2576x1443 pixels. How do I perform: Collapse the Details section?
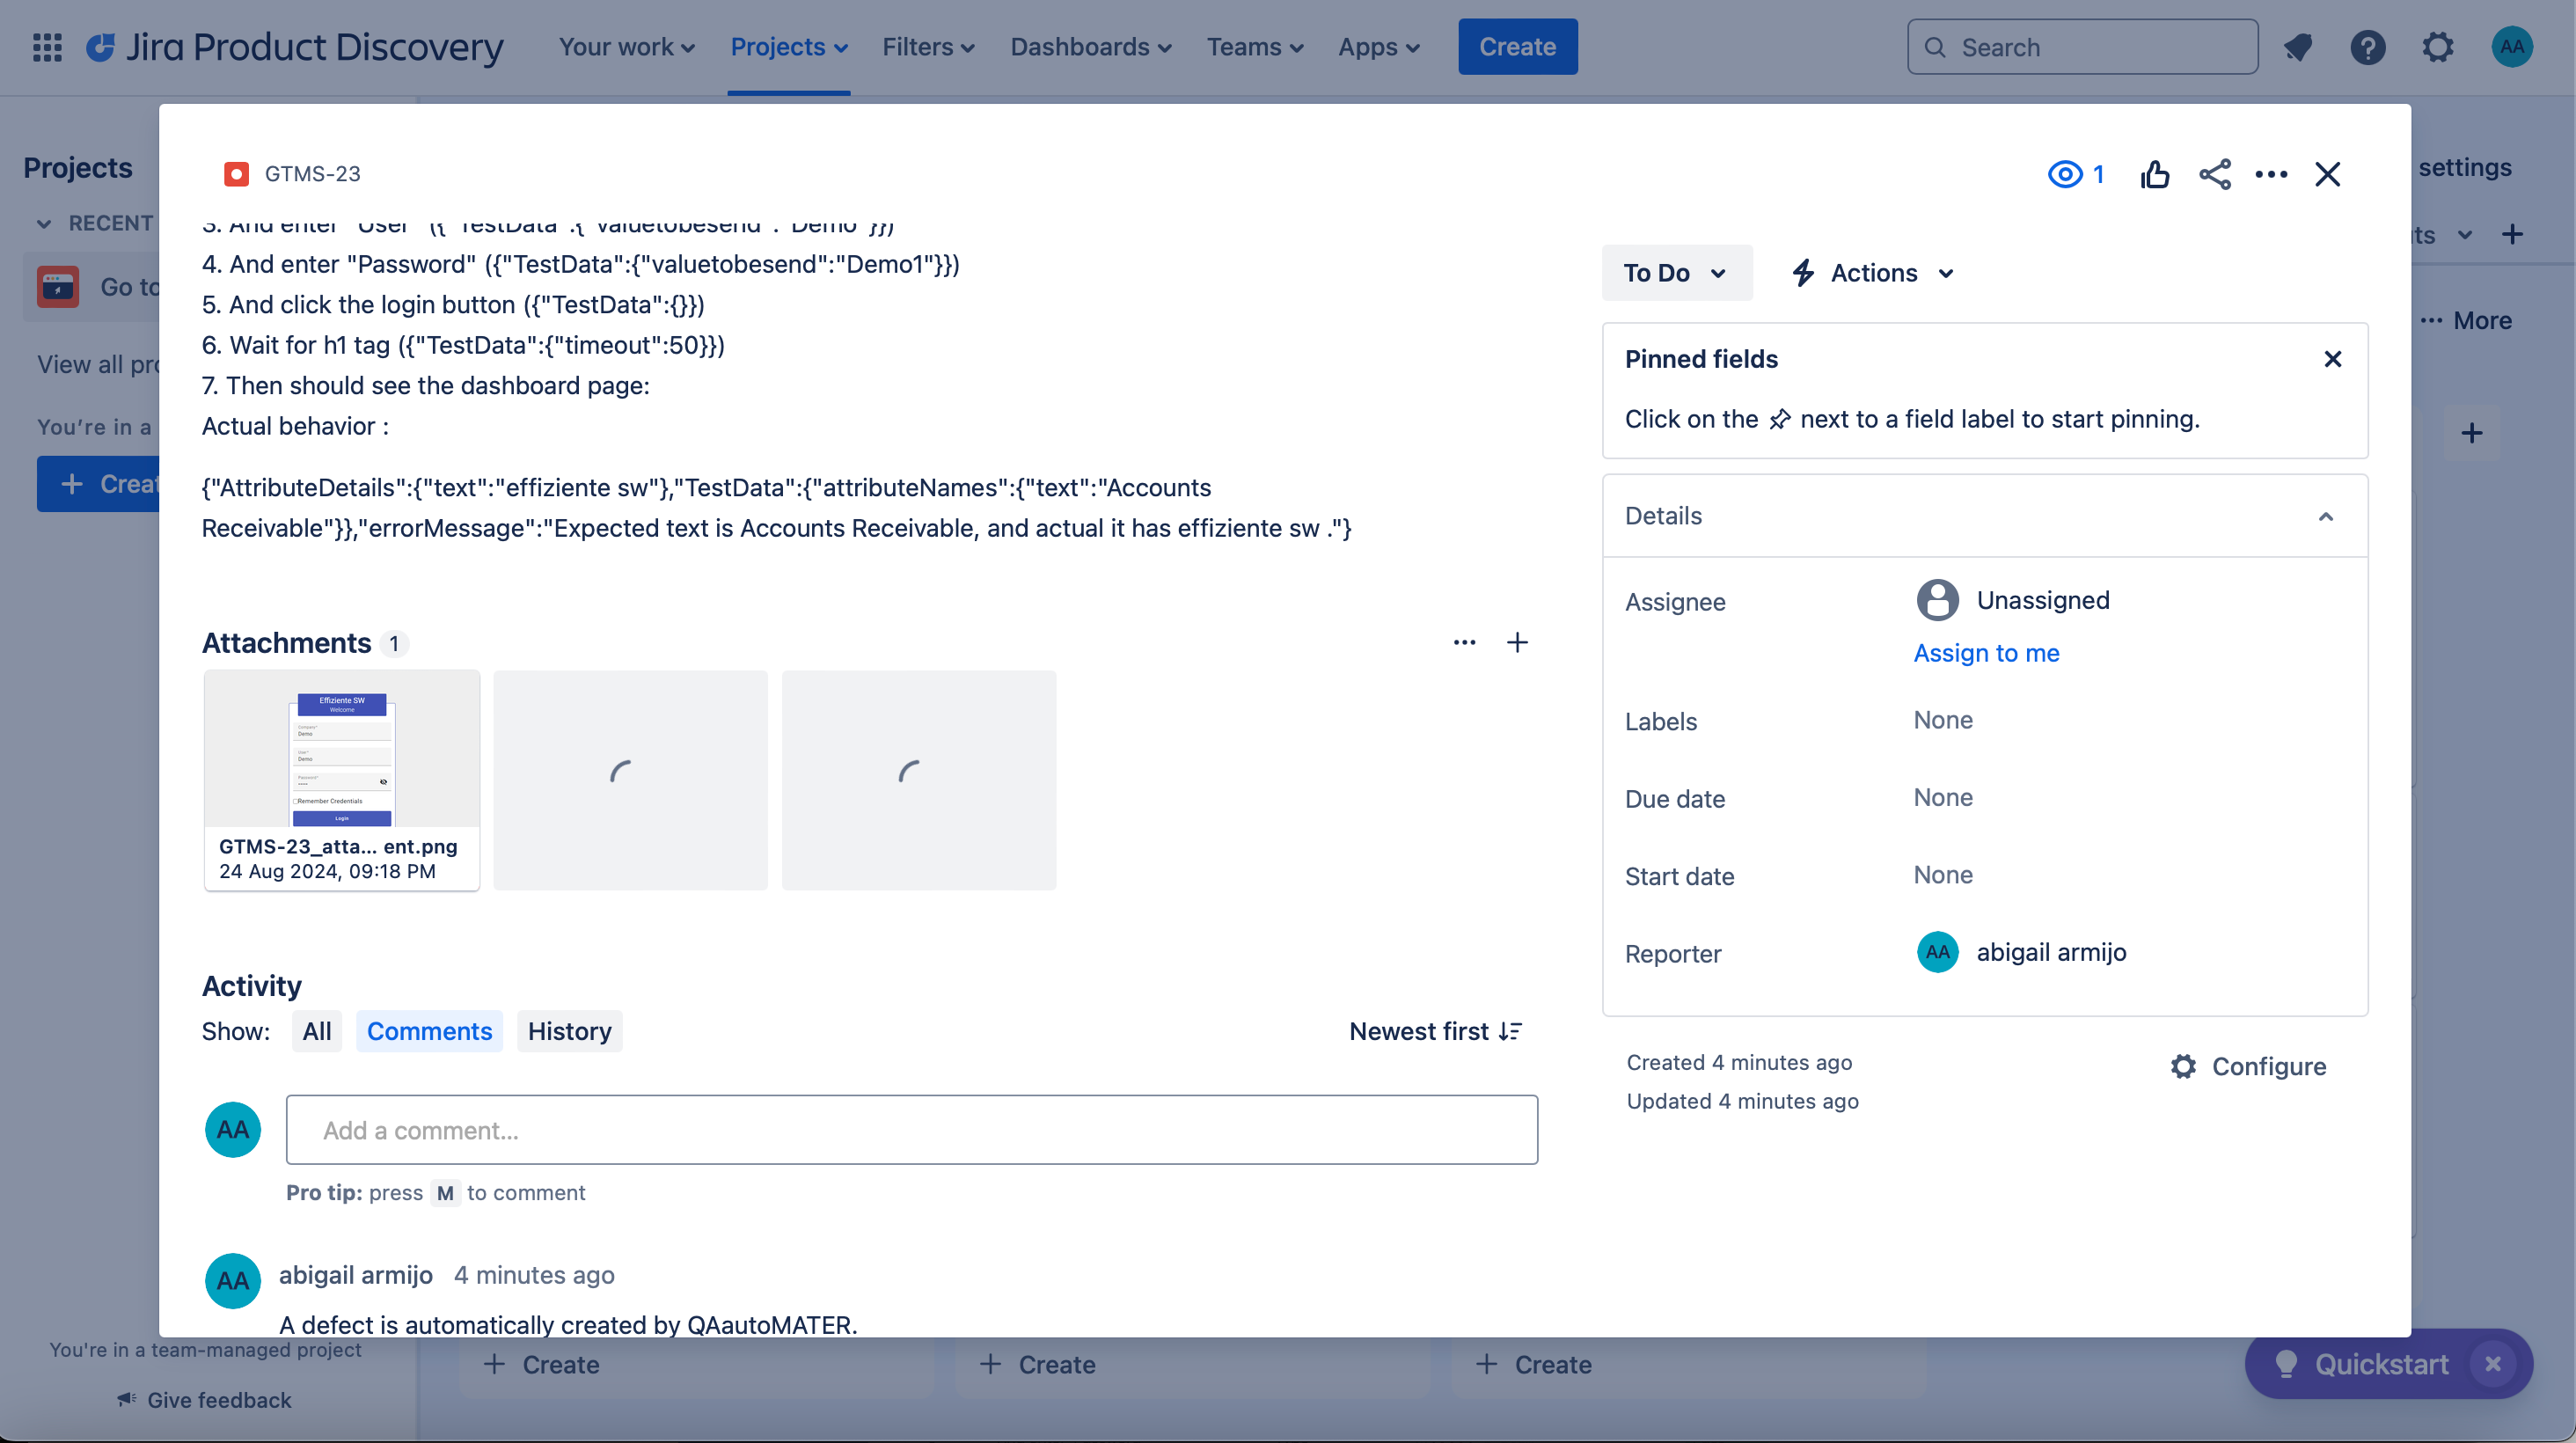click(2325, 516)
